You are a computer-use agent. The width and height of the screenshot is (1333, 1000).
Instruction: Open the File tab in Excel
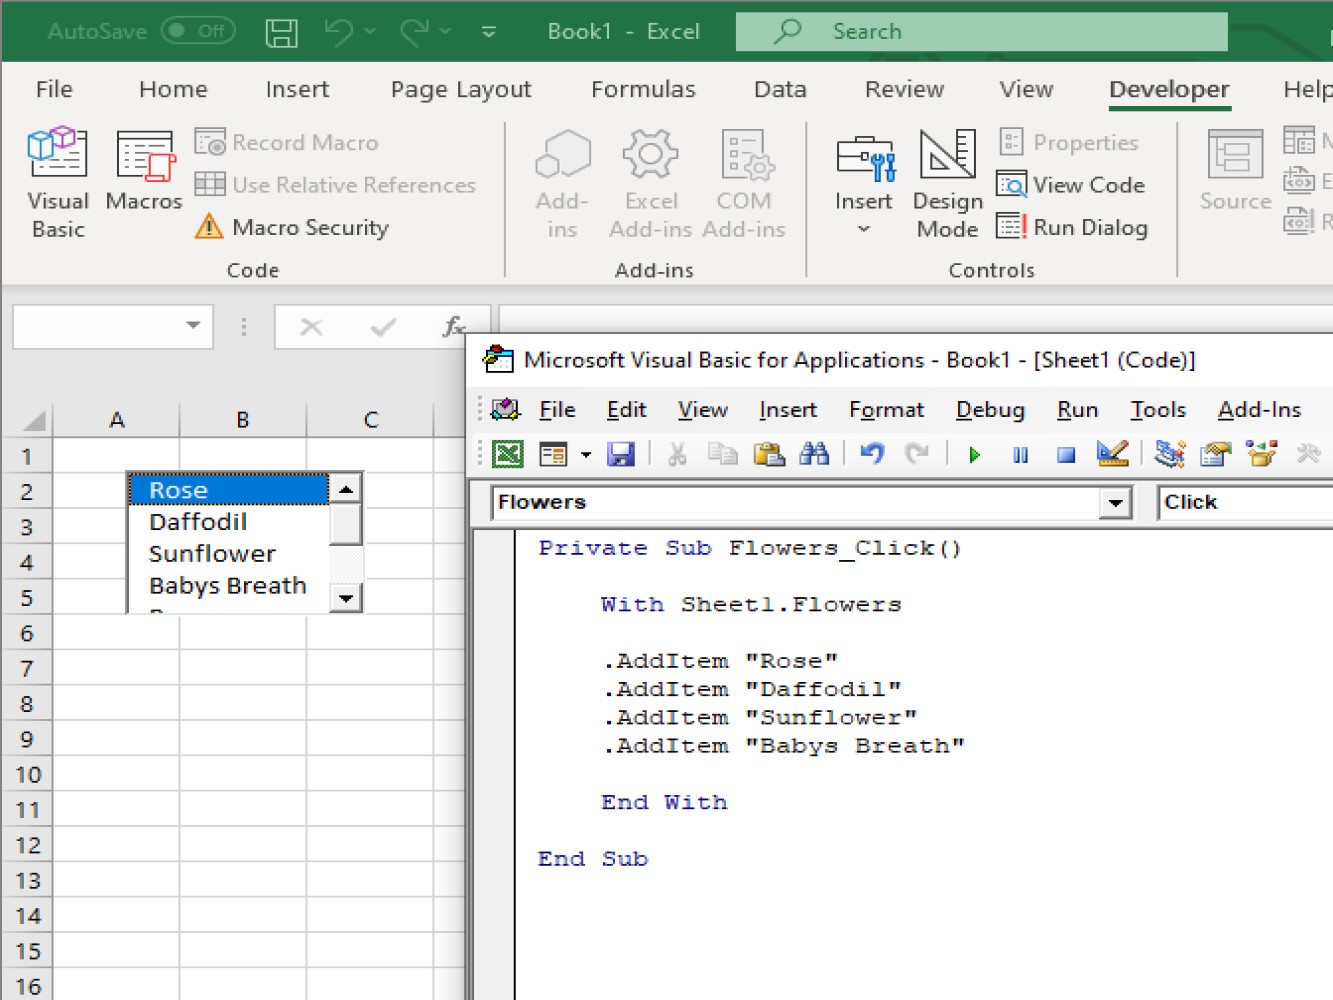(54, 89)
